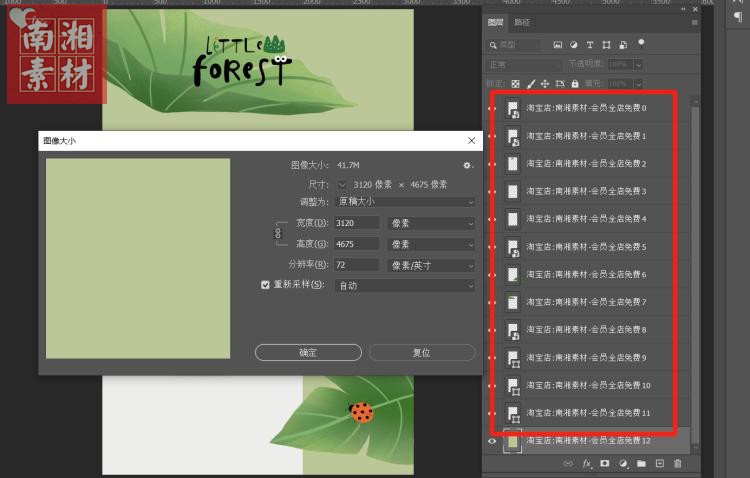The height and width of the screenshot is (478, 750).
Task: Filter layers by pixel layer icon
Action: point(558,44)
